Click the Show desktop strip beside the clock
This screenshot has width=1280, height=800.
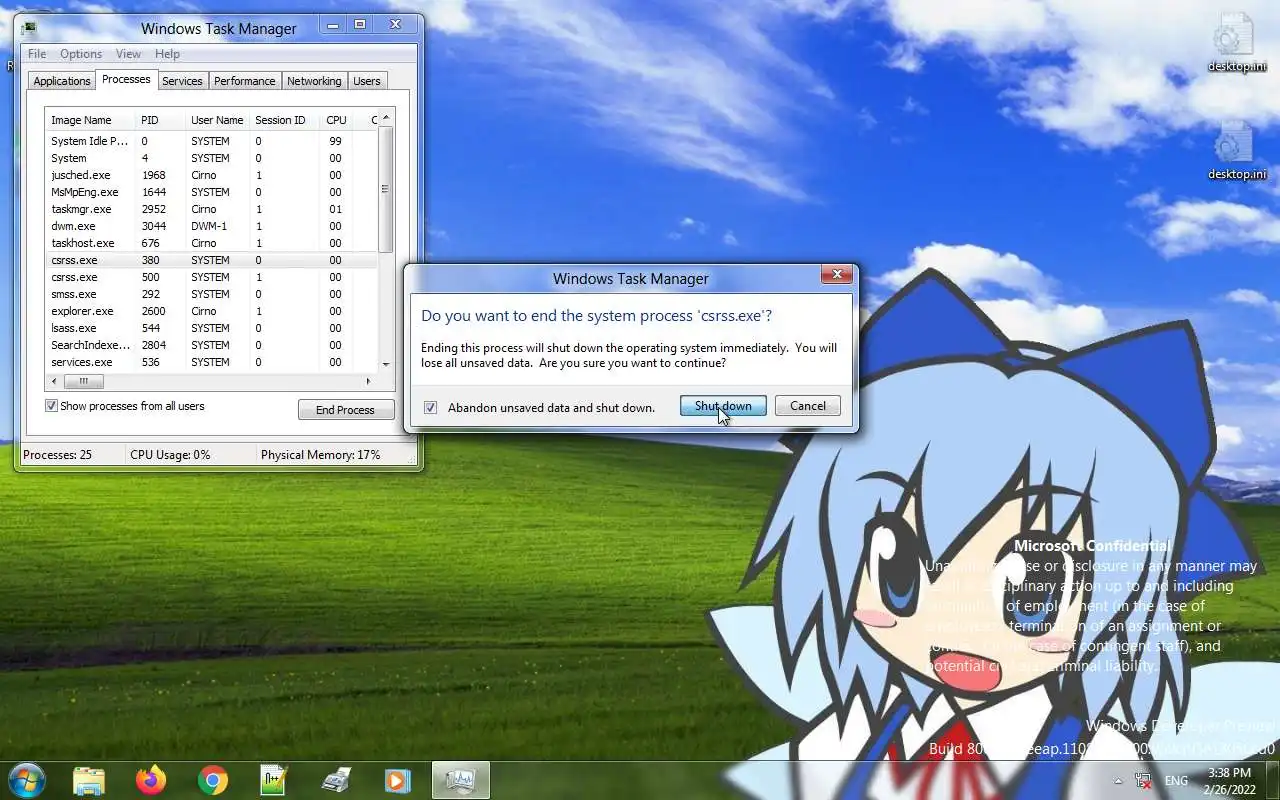click(1273, 781)
